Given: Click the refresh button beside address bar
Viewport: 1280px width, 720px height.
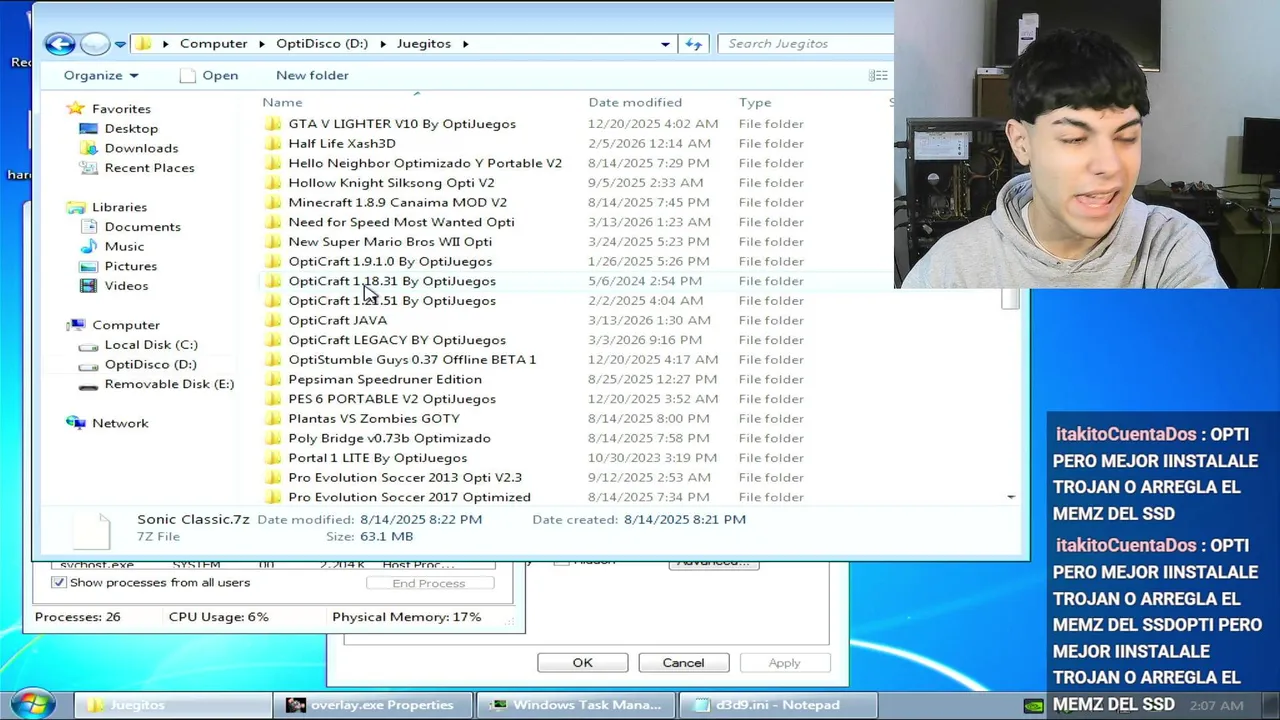Looking at the screenshot, I should (x=693, y=44).
